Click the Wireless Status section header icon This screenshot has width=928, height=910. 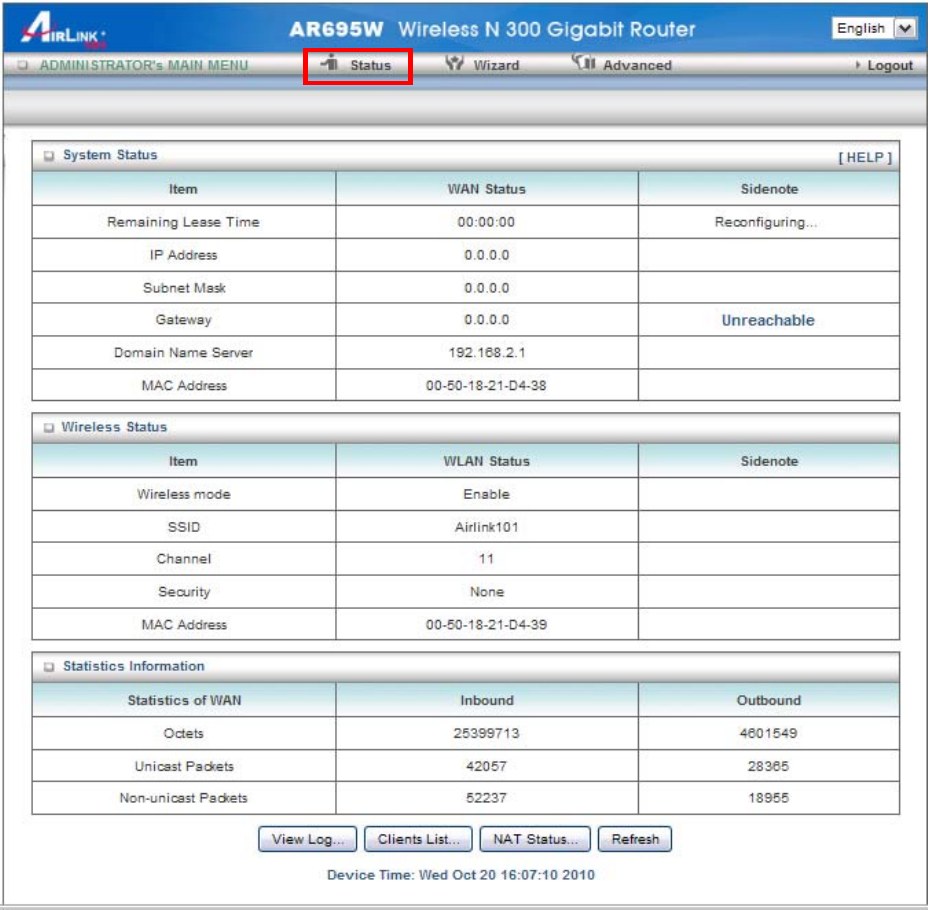[x=47, y=428]
